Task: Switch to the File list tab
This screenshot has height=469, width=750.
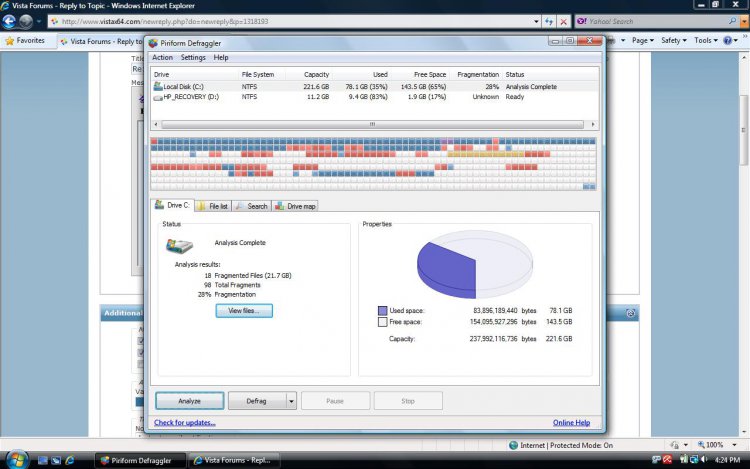Action: (x=213, y=206)
